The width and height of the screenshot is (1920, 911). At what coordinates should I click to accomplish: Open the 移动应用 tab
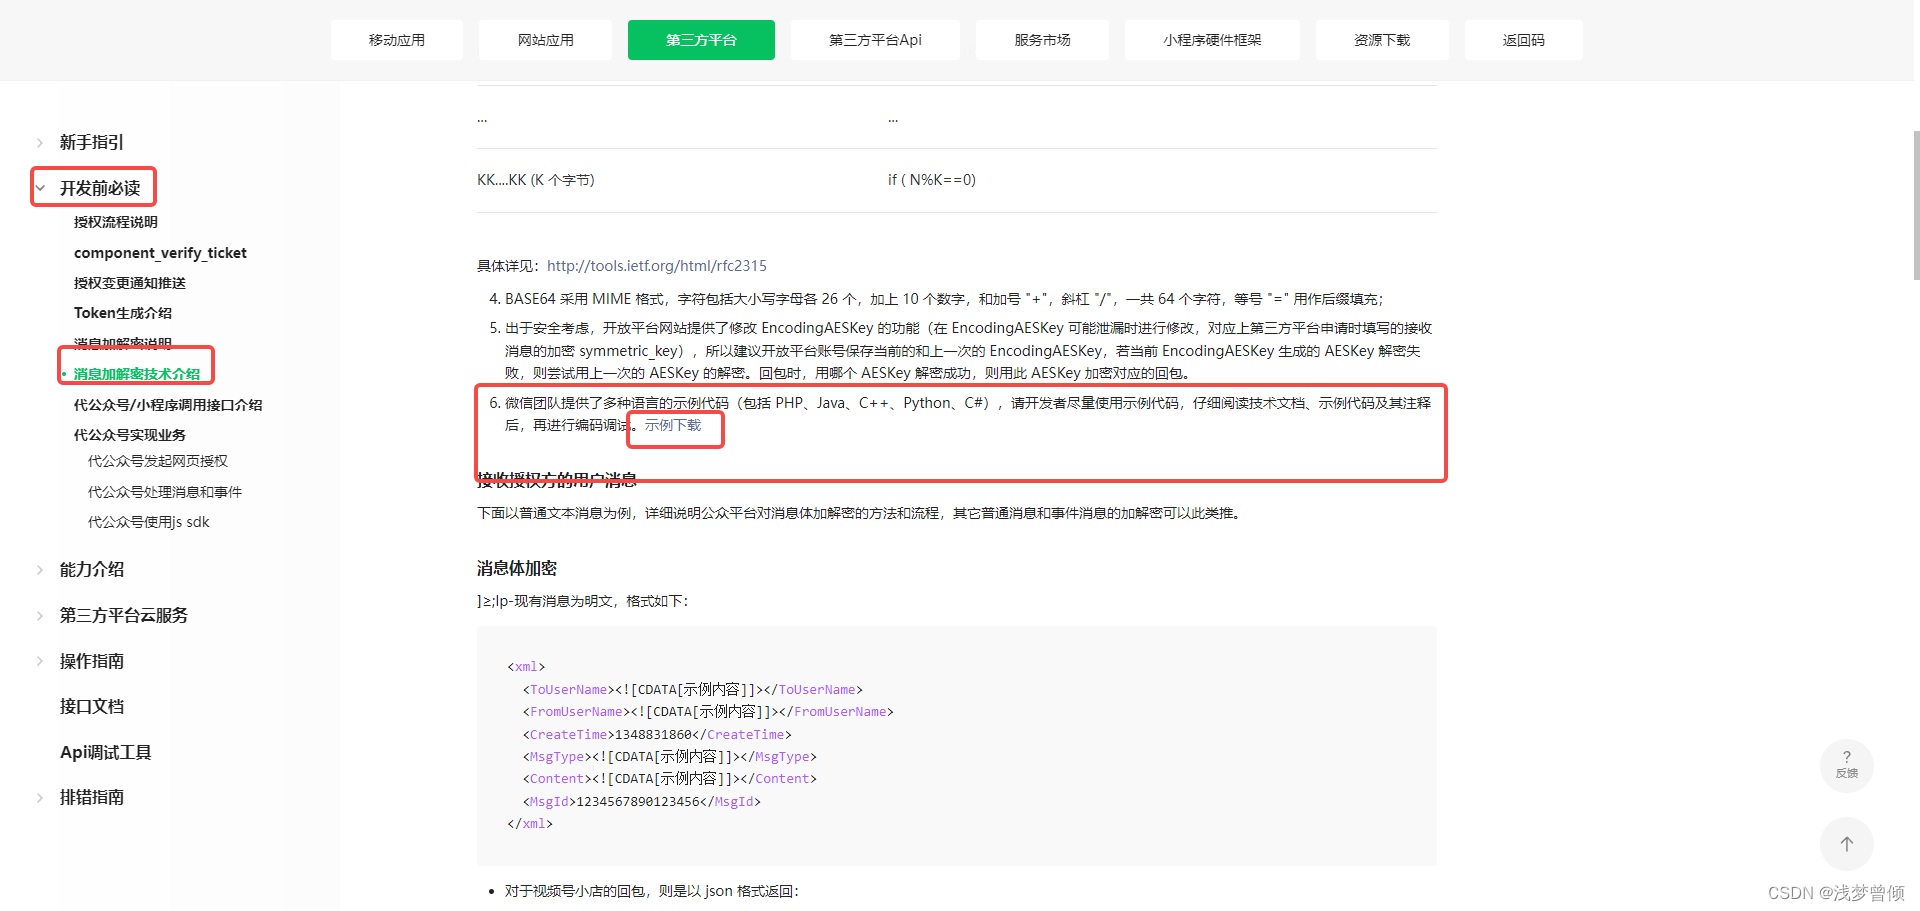coord(397,40)
